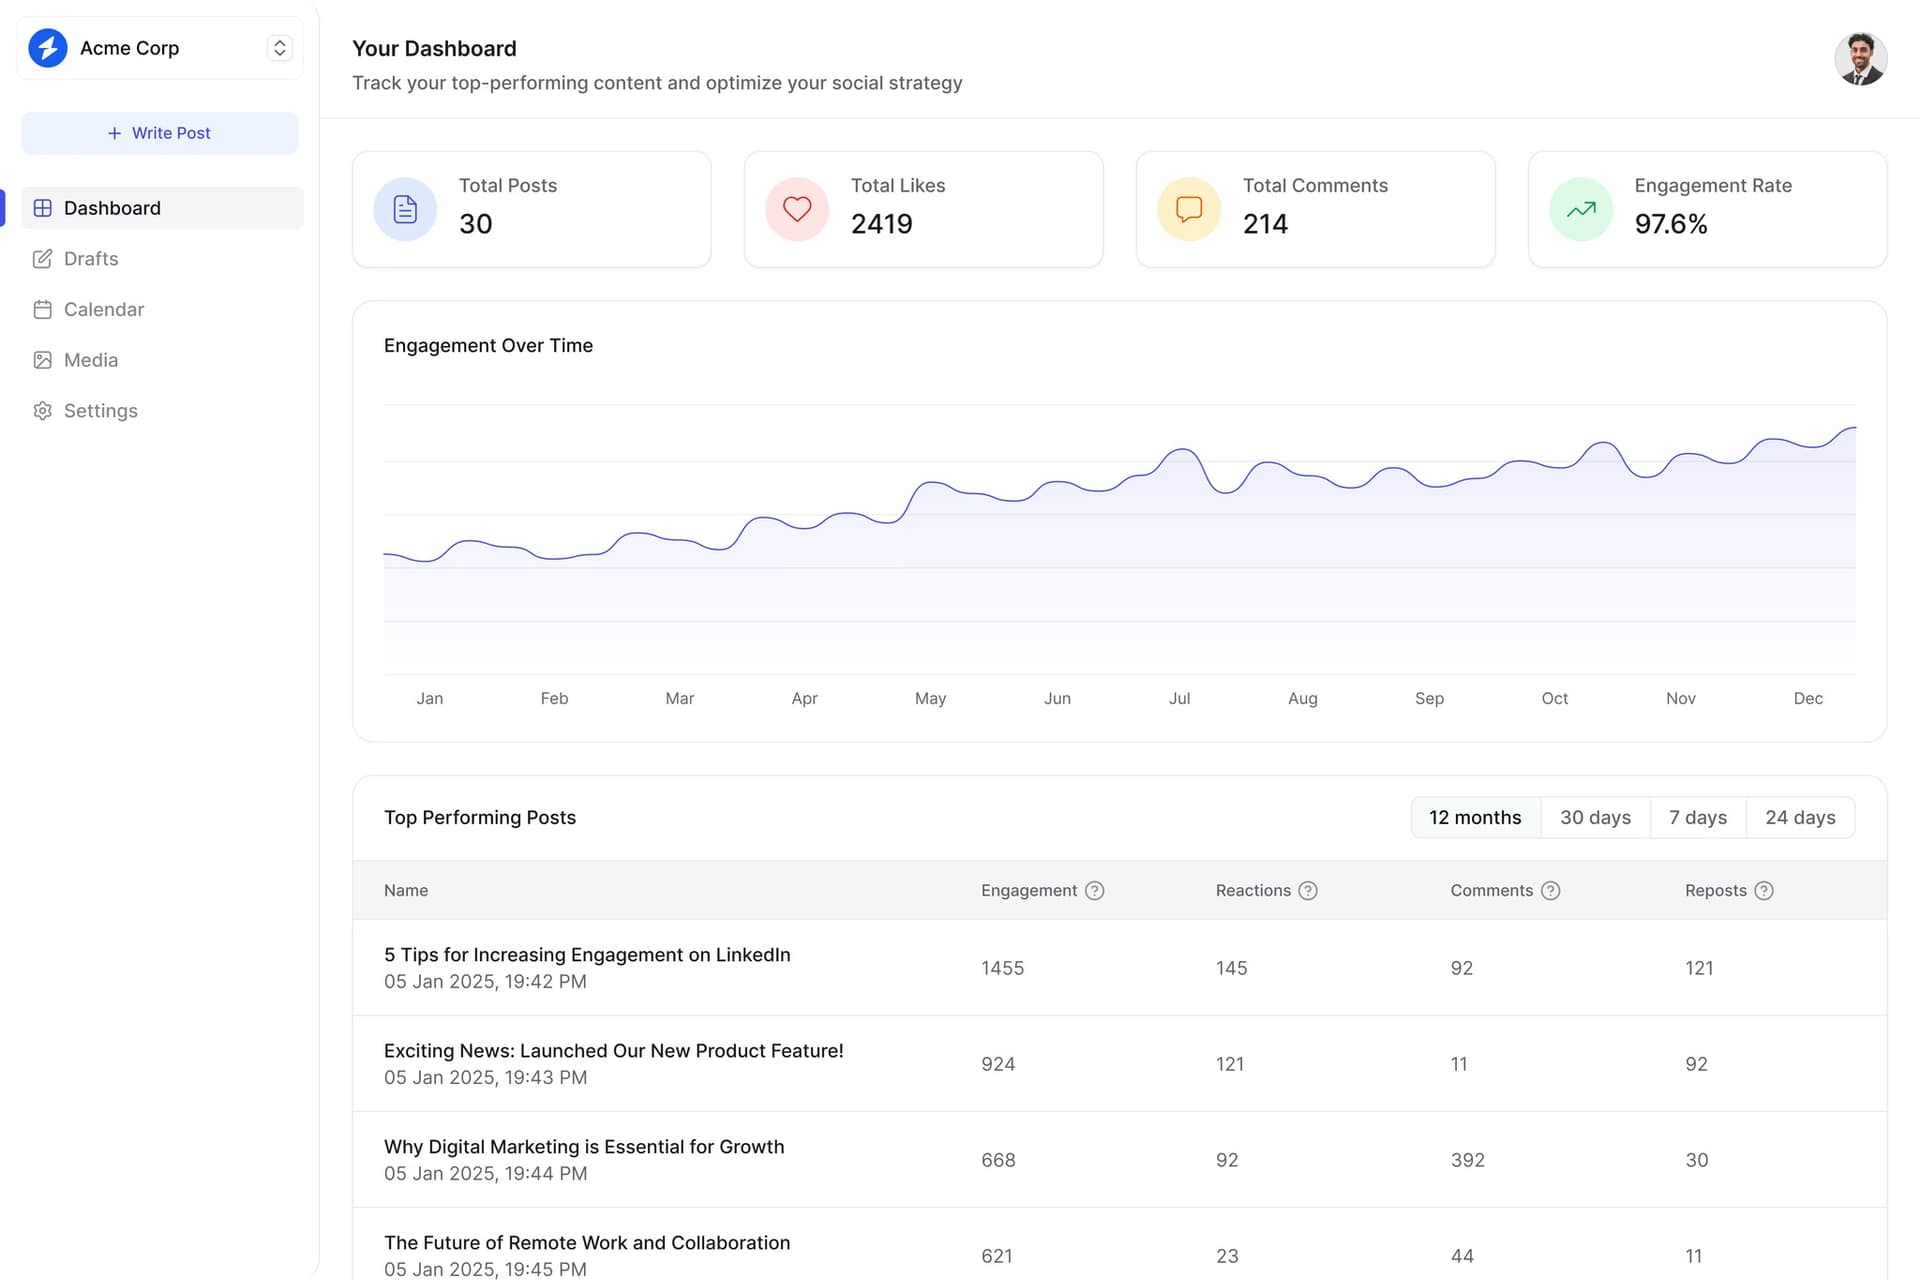Click the help icon beside Engagement column
Screen dimensions: 1920x1280
click(1095, 891)
